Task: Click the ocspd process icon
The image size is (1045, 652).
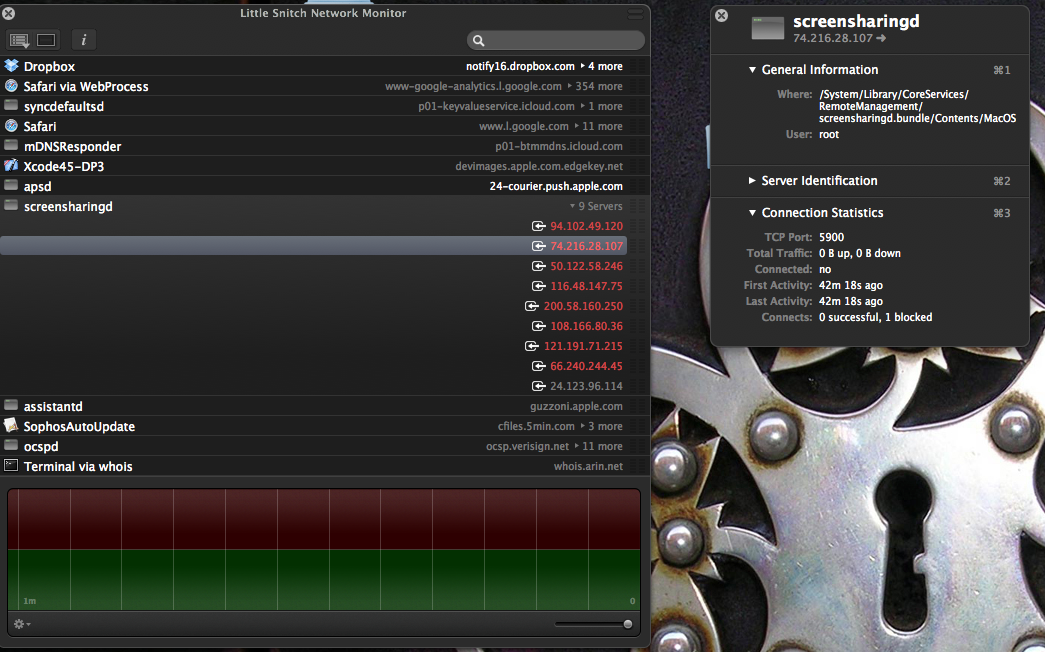Action: [x=11, y=445]
